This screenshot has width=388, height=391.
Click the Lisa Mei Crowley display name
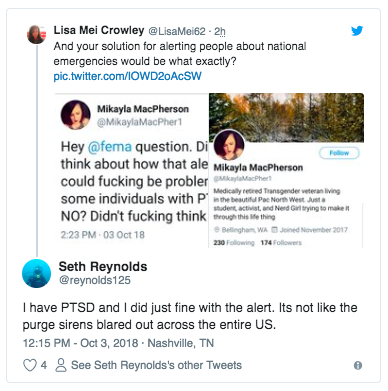[x=99, y=30]
